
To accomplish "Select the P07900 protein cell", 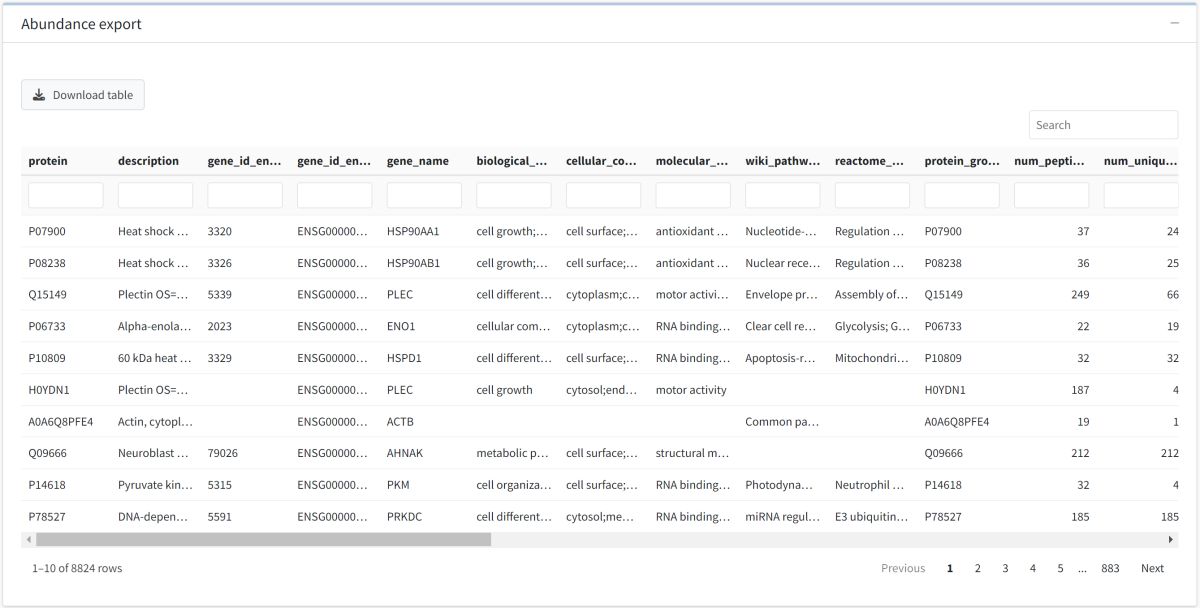I will click(x=45, y=231).
